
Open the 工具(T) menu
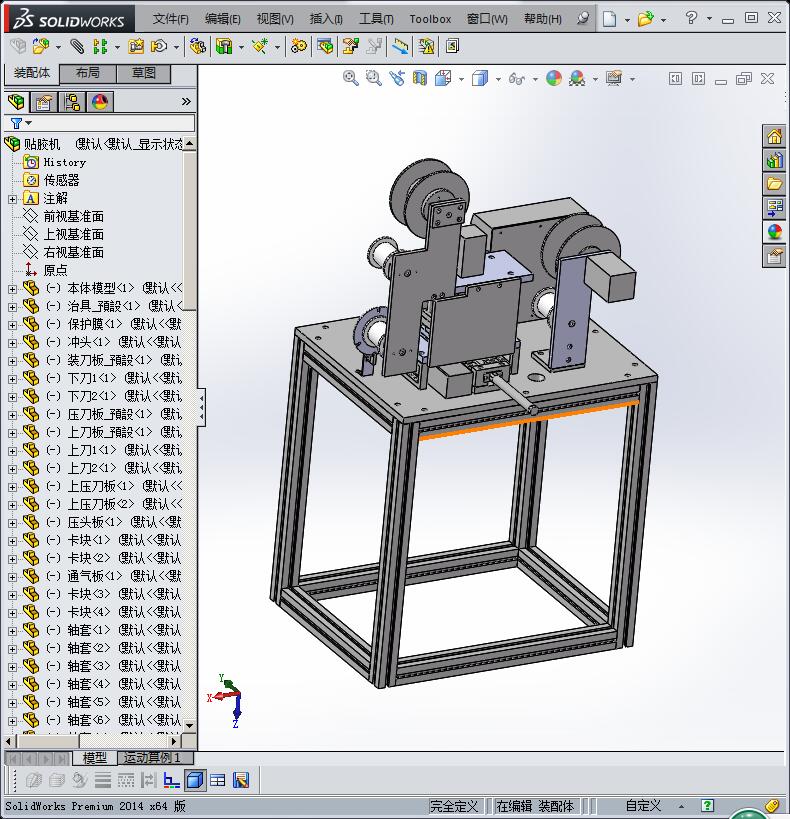coord(376,19)
